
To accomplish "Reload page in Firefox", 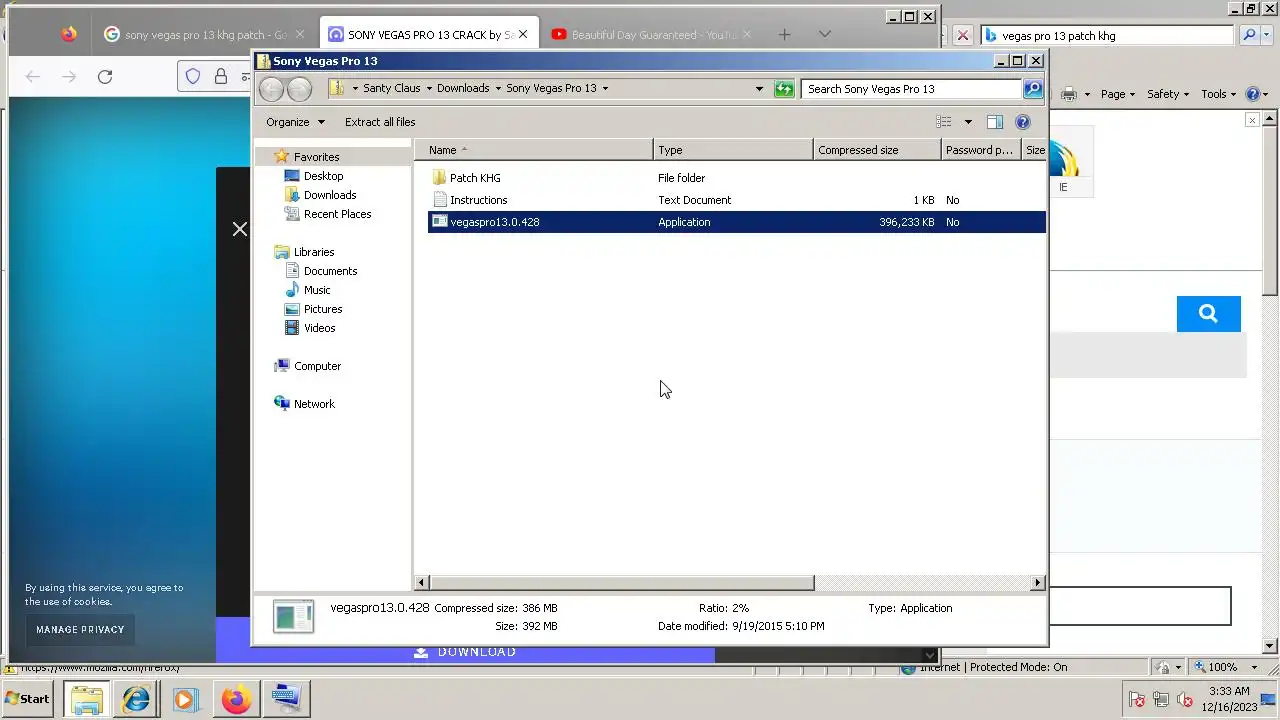I will (105, 77).
